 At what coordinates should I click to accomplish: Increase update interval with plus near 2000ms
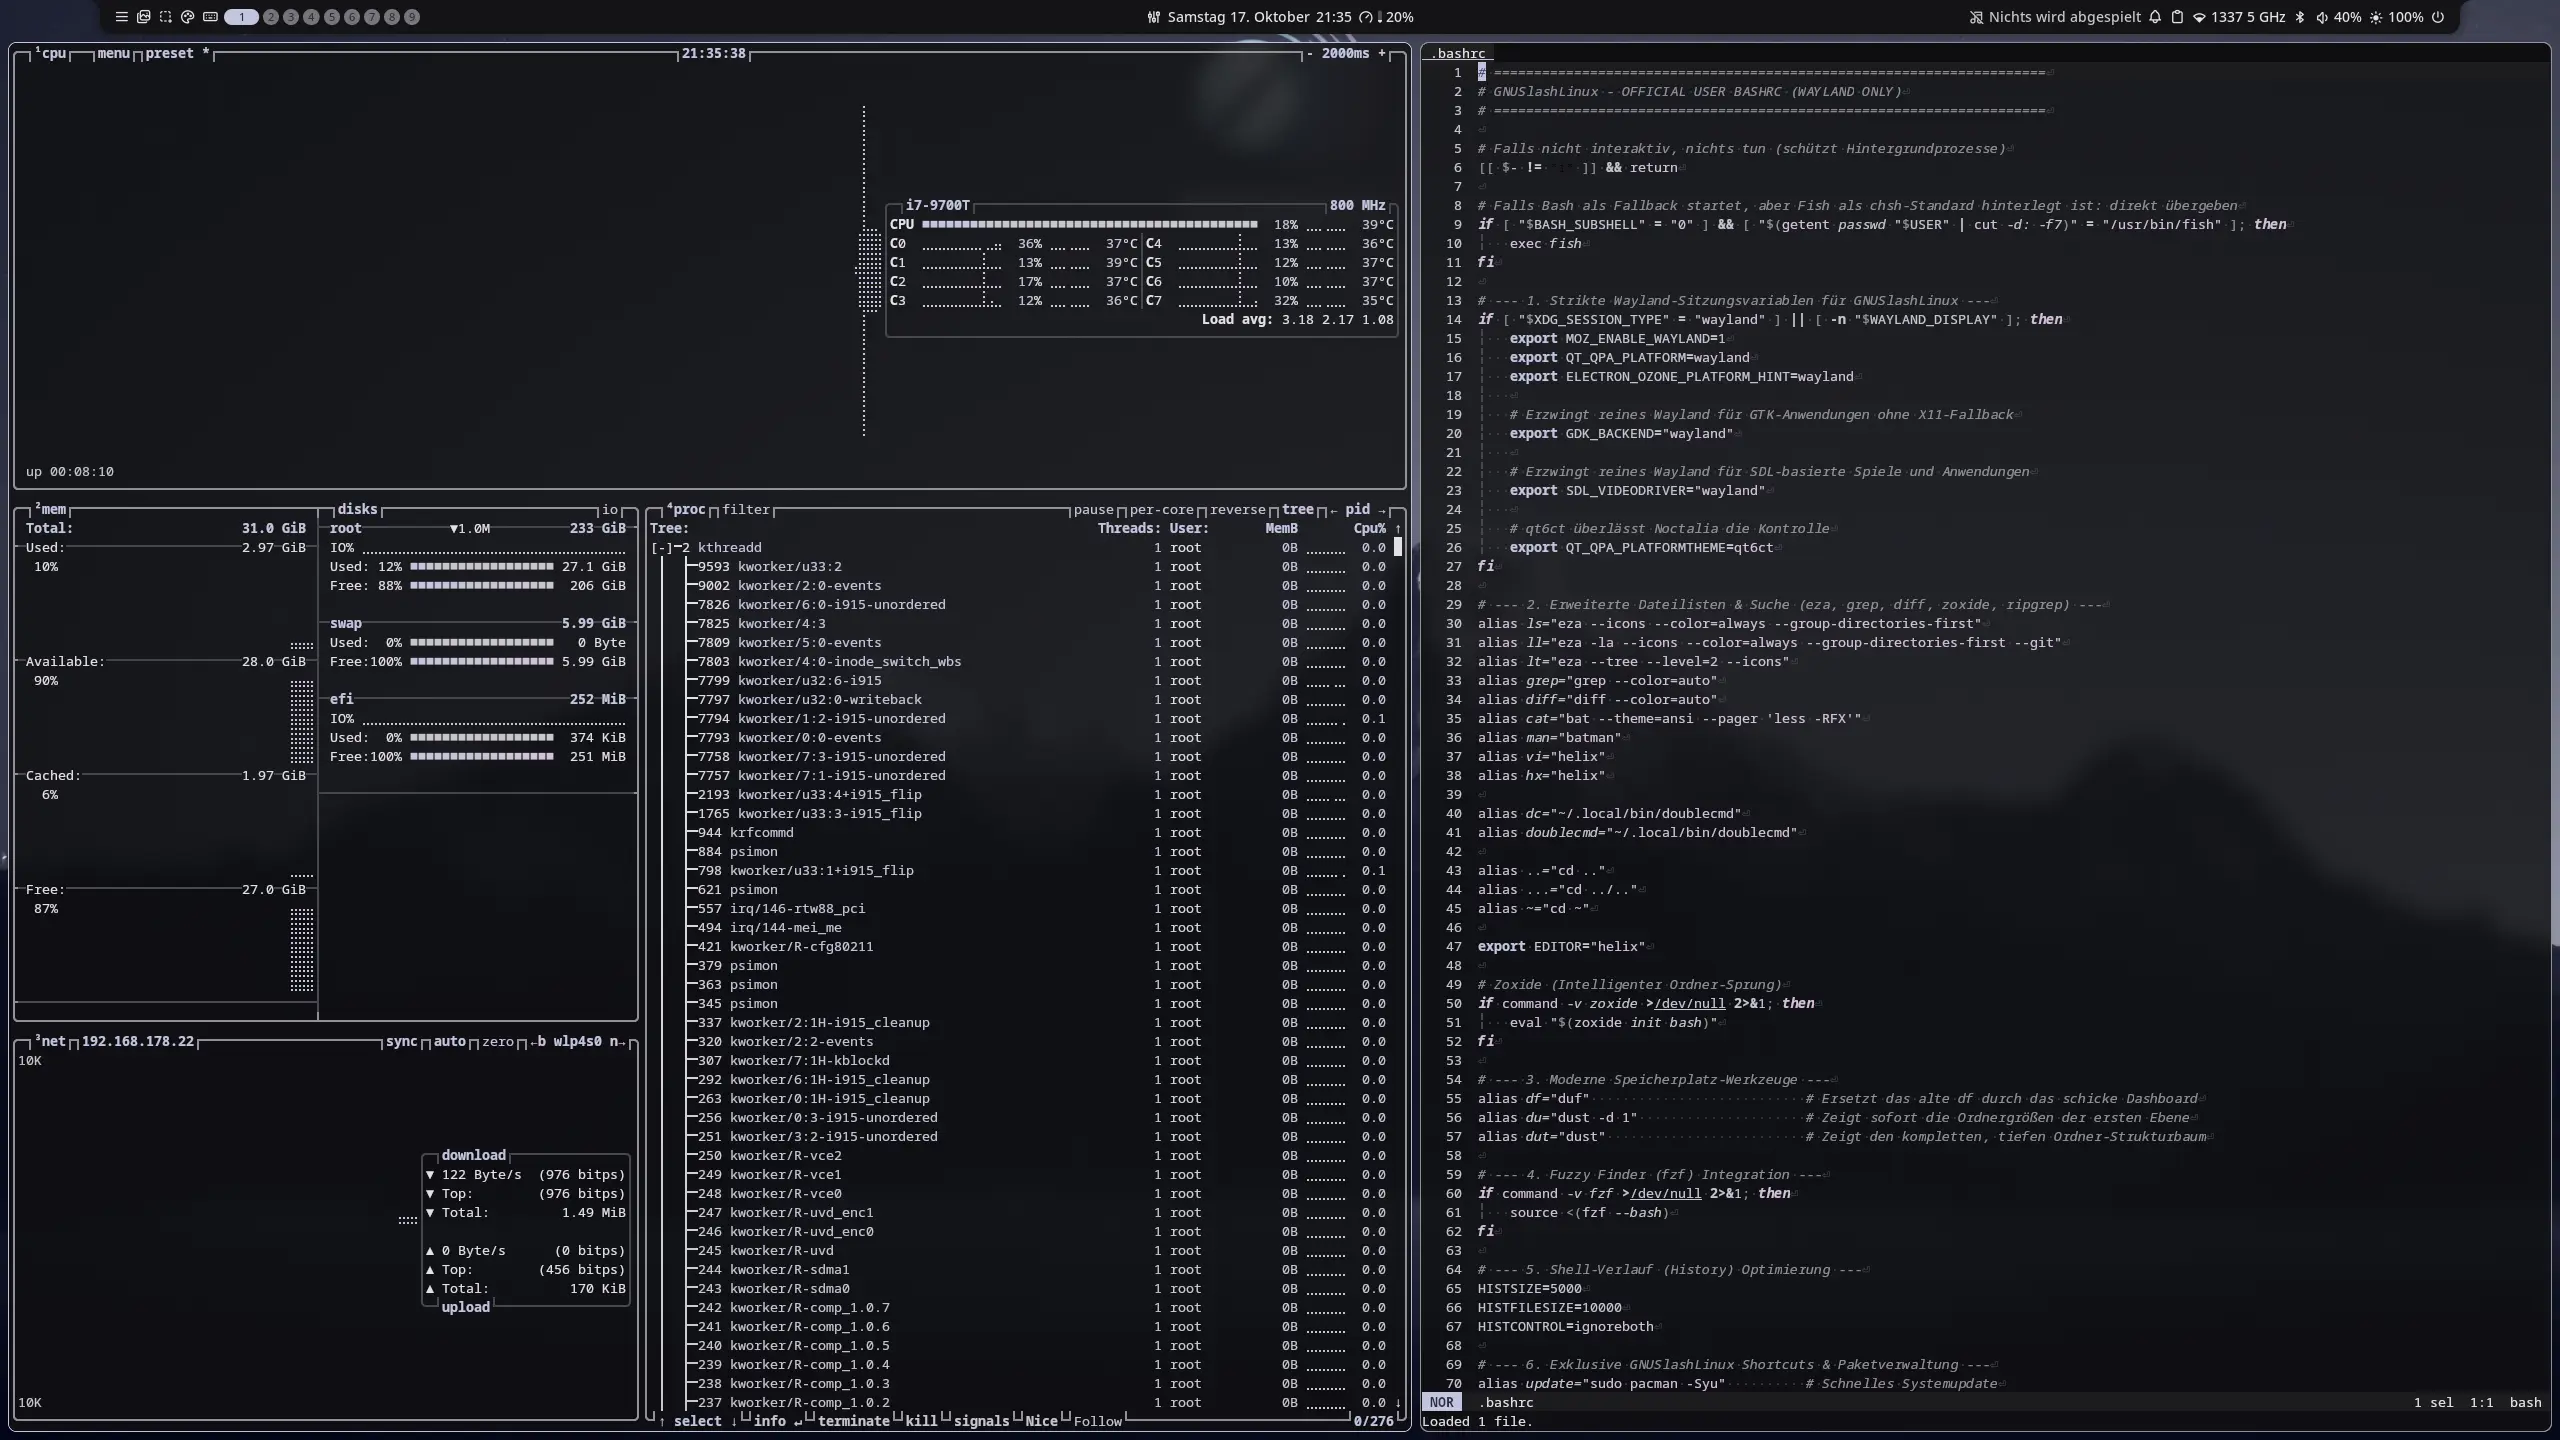(x=1382, y=53)
